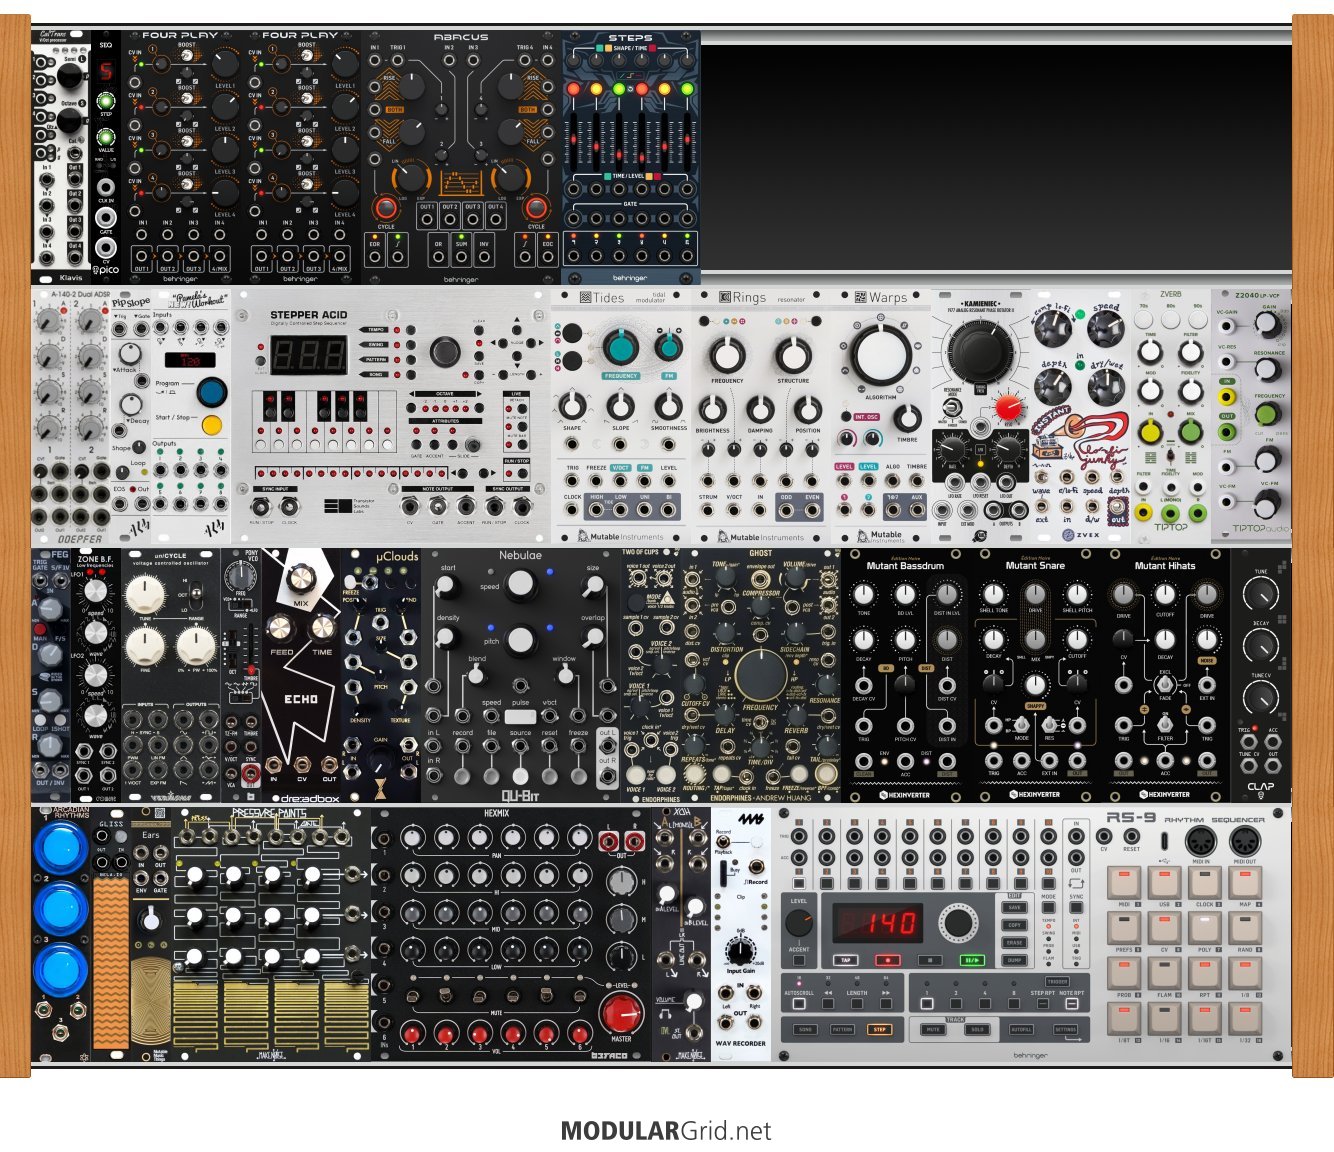This screenshot has width=1334, height=1152.
Task: Click the SMOOTHNESS knob on Tides
Action: pyautogui.click(x=669, y=406)
